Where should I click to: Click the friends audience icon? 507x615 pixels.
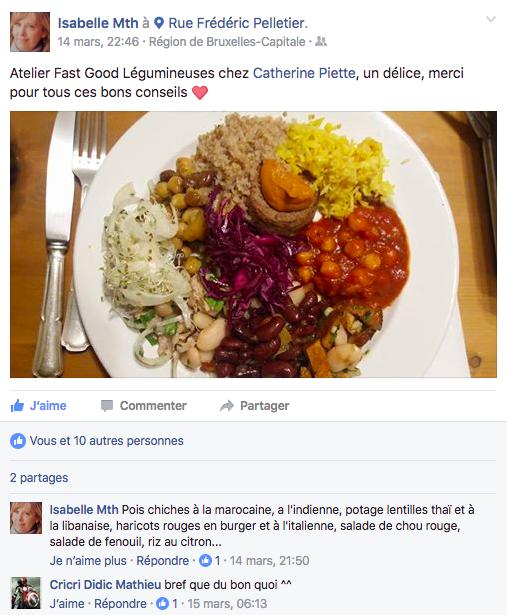(321, 41)
